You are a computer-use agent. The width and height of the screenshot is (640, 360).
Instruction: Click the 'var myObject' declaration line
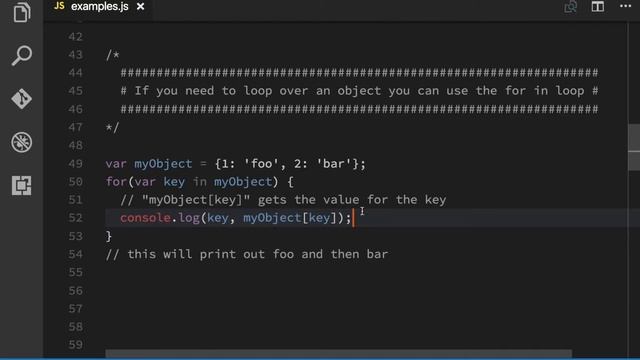(x=236, y=164)
